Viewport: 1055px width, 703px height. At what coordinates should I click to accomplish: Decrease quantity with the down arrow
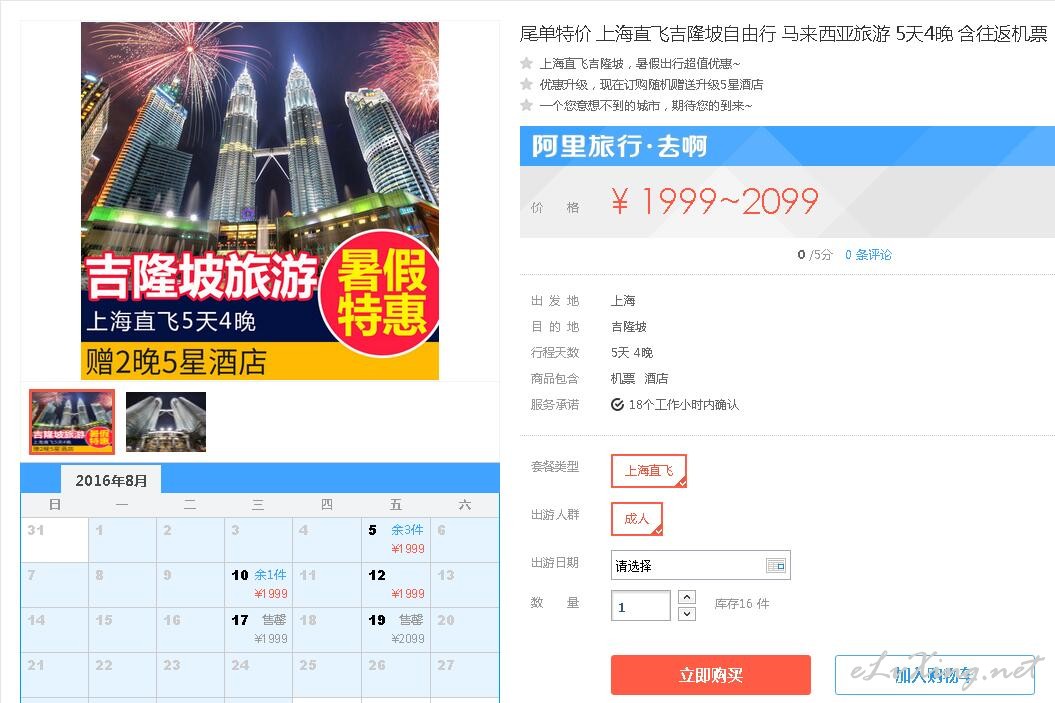click(686, 614)
